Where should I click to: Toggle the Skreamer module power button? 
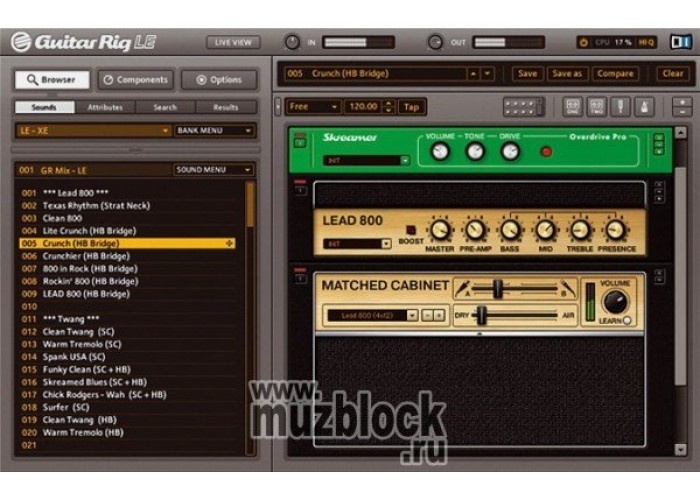(x=300, y=142)
